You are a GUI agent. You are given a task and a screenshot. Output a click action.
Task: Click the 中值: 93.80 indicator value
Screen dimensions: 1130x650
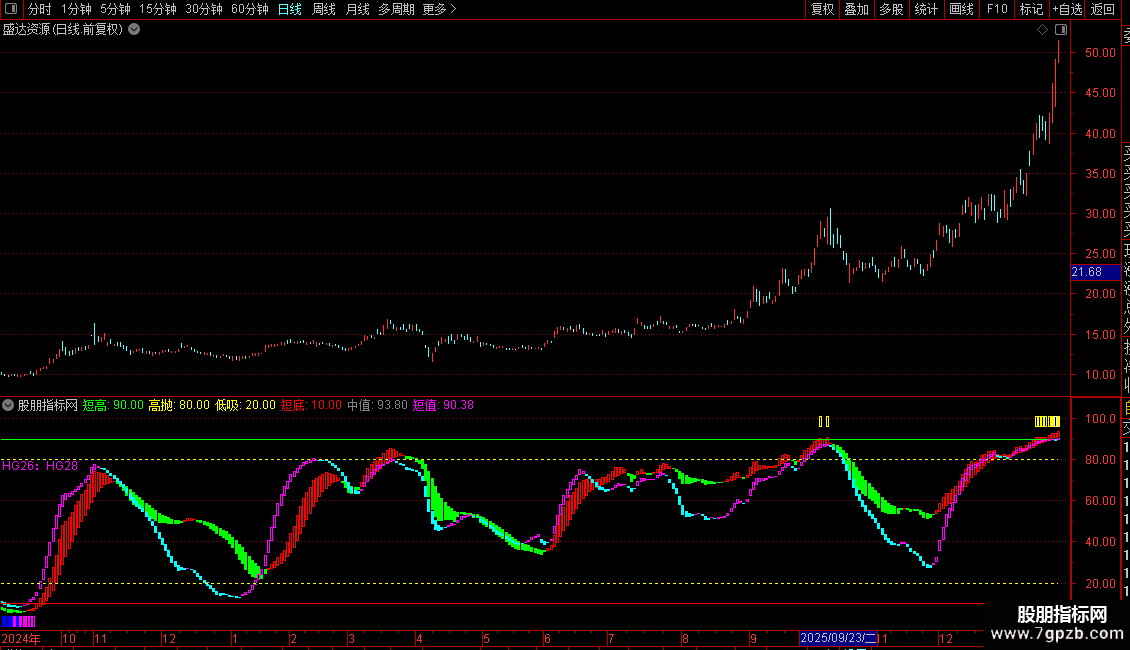point(377,405)
